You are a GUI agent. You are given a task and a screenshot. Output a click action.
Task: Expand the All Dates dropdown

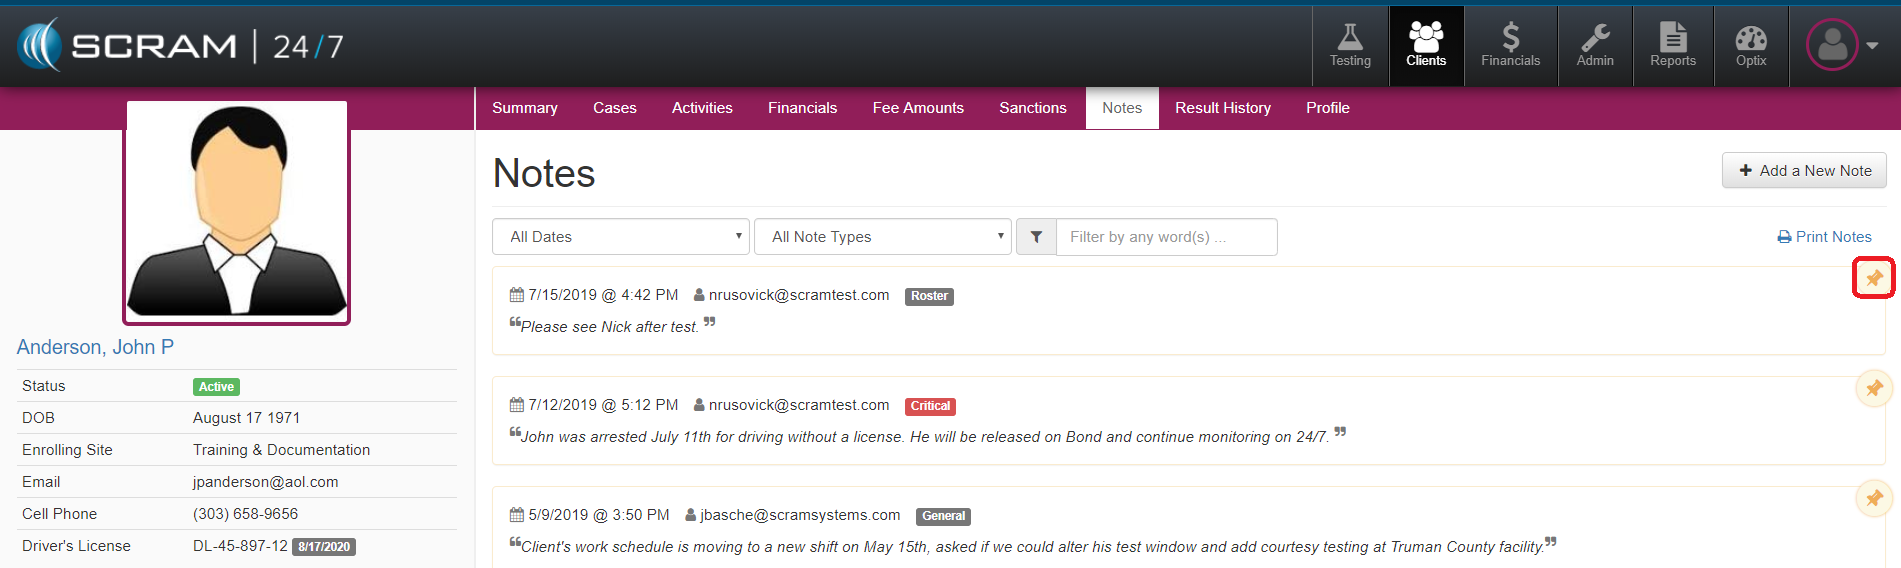(620, 237)
